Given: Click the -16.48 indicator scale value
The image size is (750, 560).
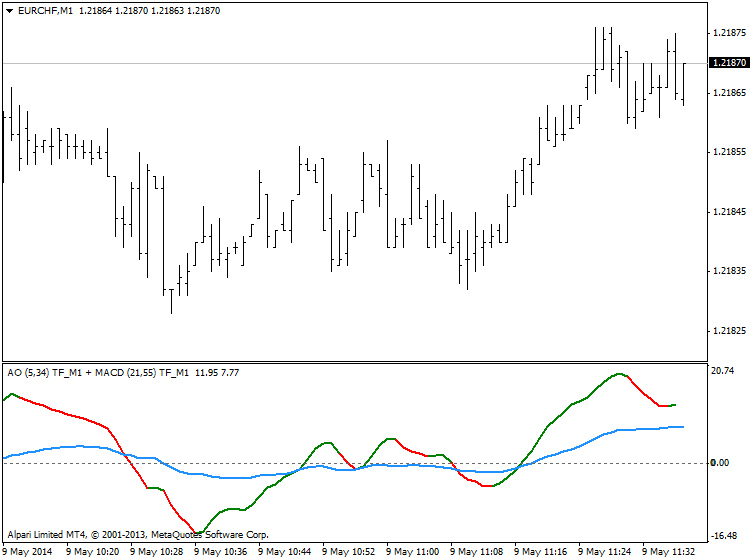Looking at the screenshot, I should (x=724, y=535).
